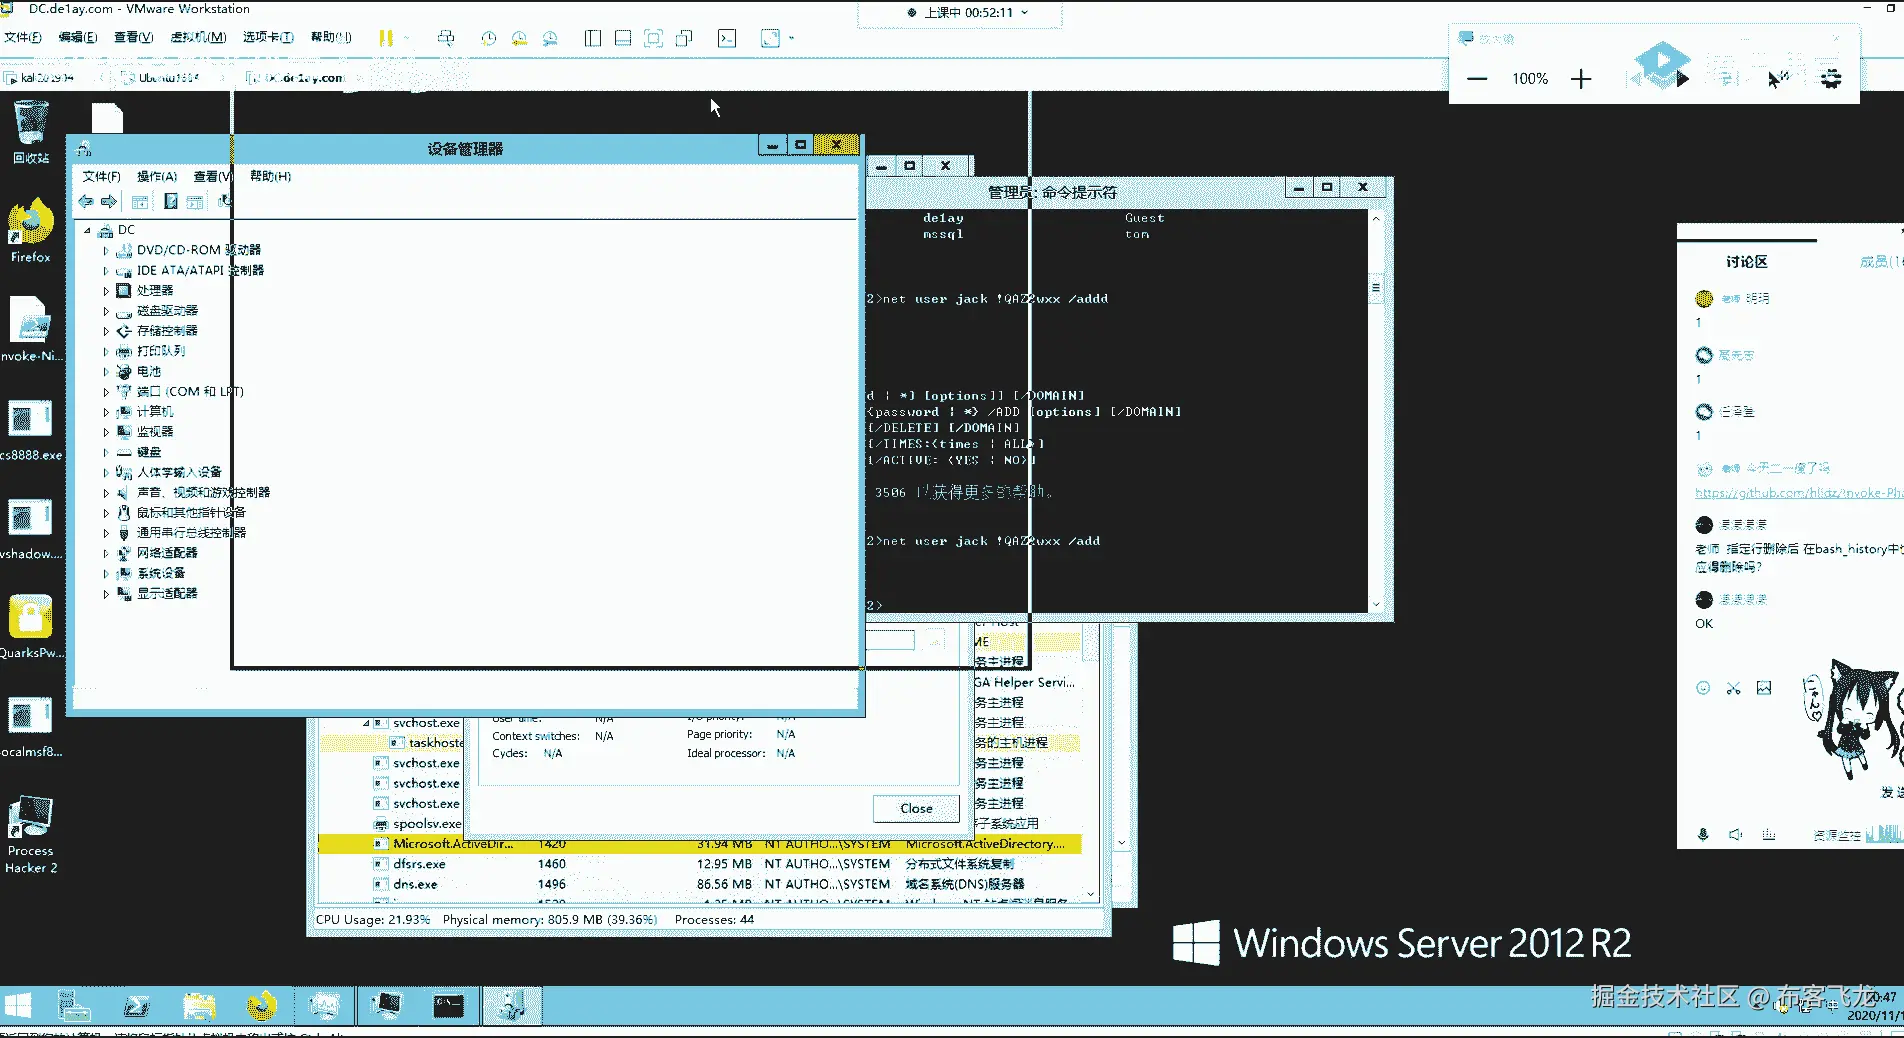
Task: Open VMware console view icon
Action: [x=727, y=38]
